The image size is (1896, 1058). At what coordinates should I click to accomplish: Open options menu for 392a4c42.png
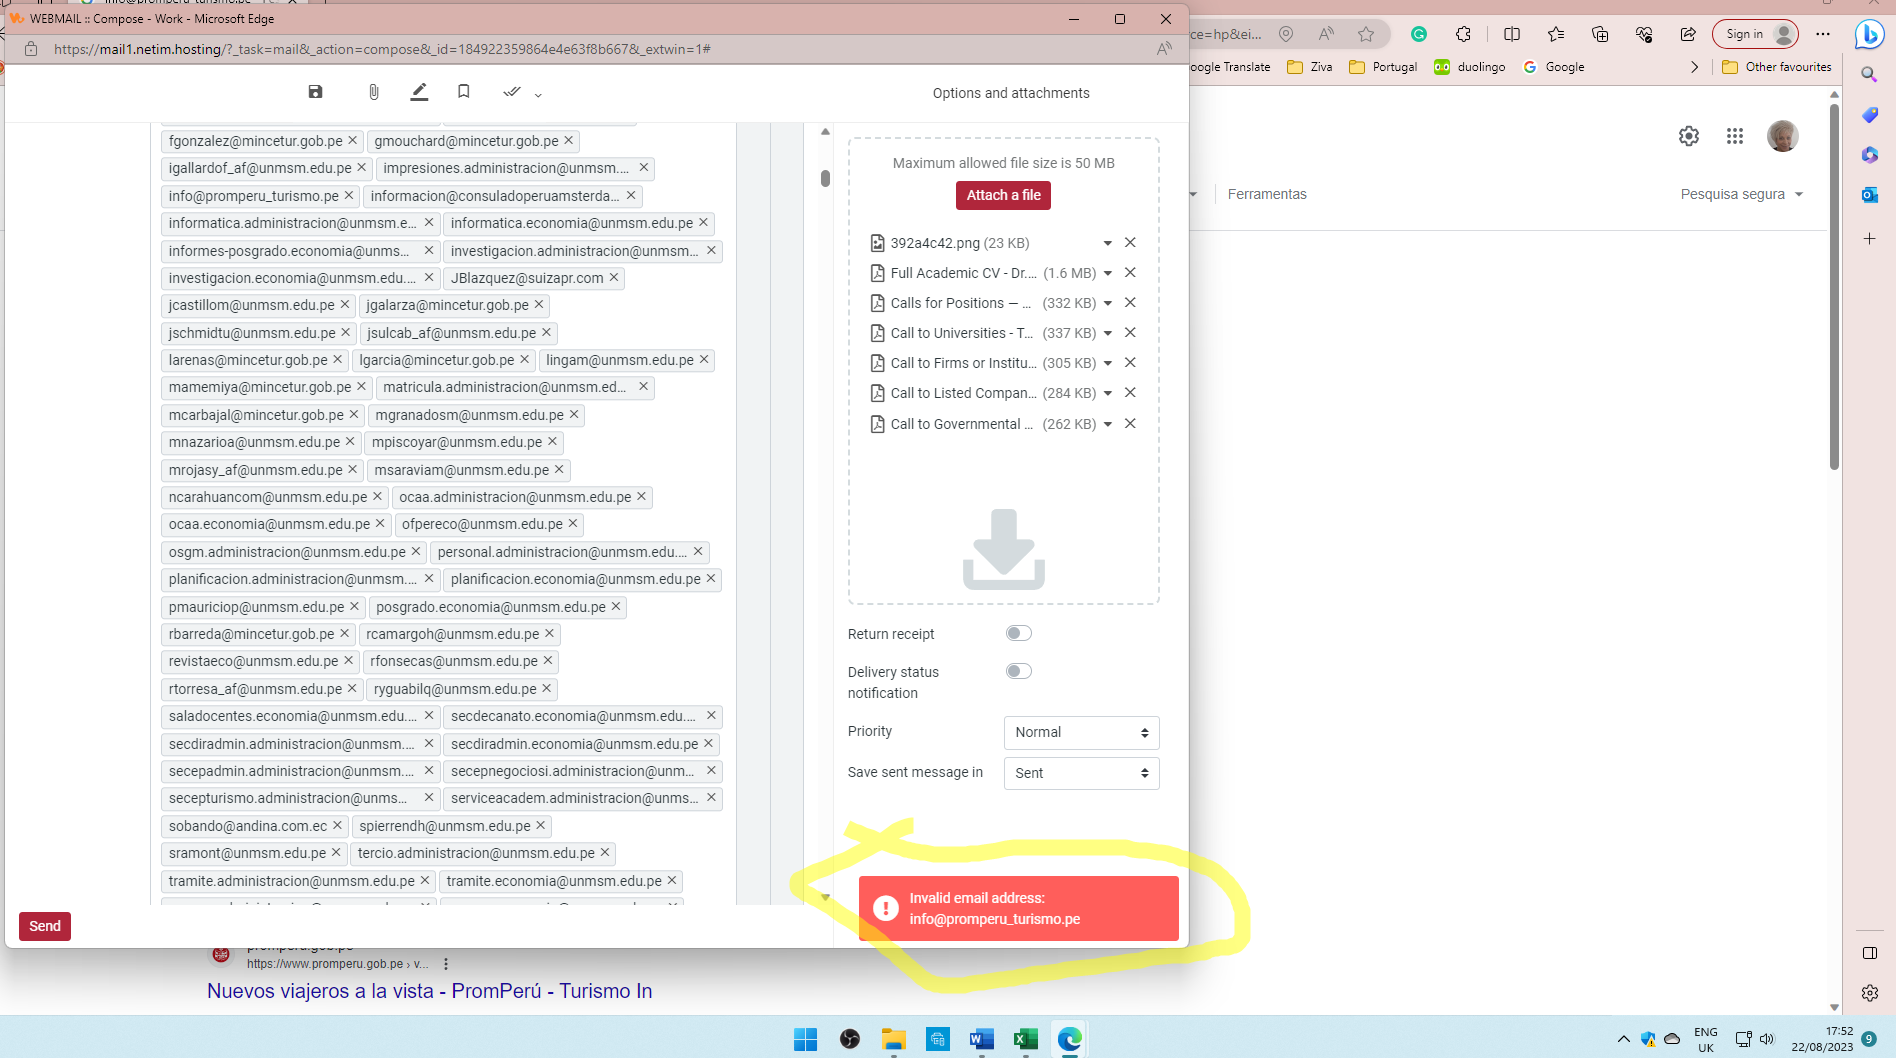[1108, 243]
